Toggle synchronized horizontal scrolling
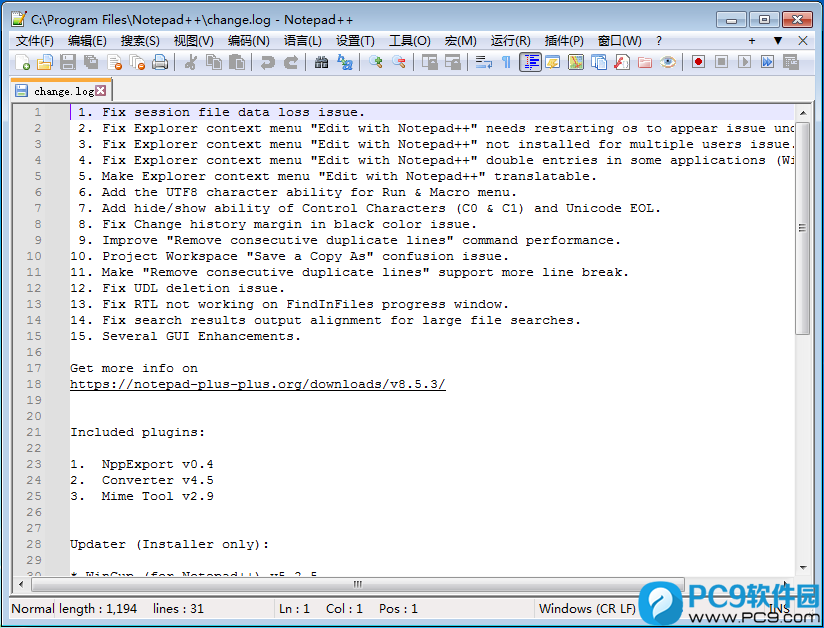 [452, 63]
